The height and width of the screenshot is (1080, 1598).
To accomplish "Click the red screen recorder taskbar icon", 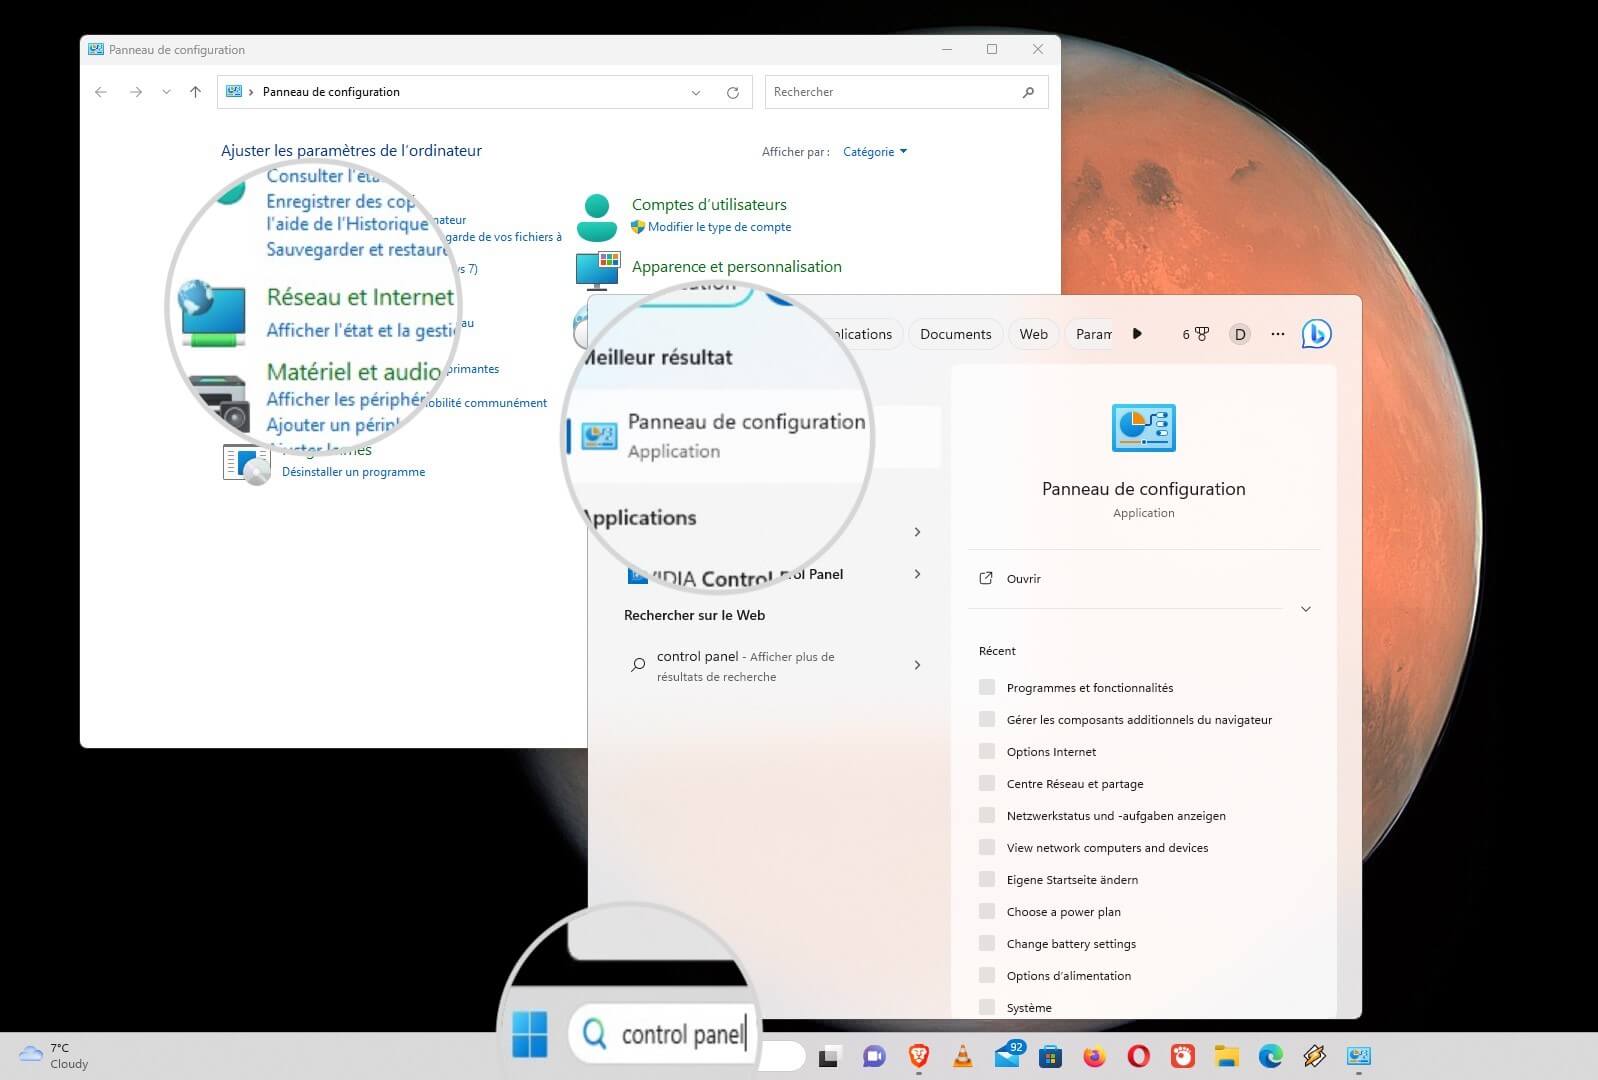I will pos(1183,1057).
